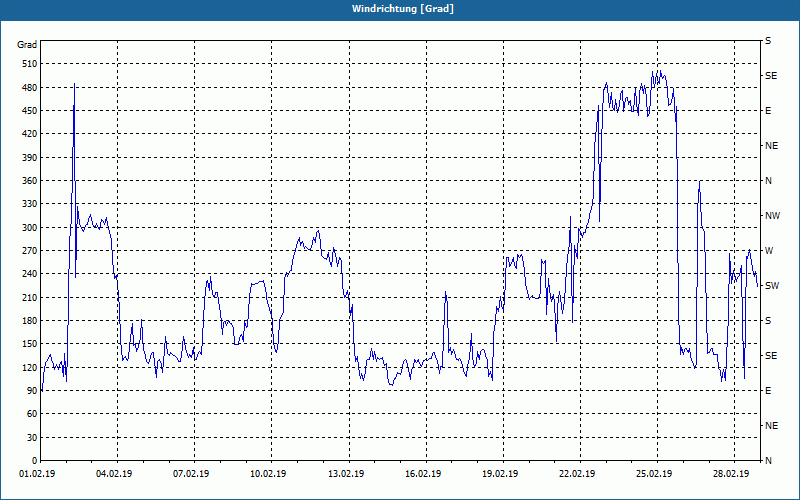Click the 'NW' compass label on right axis

(x=772, y=216)
